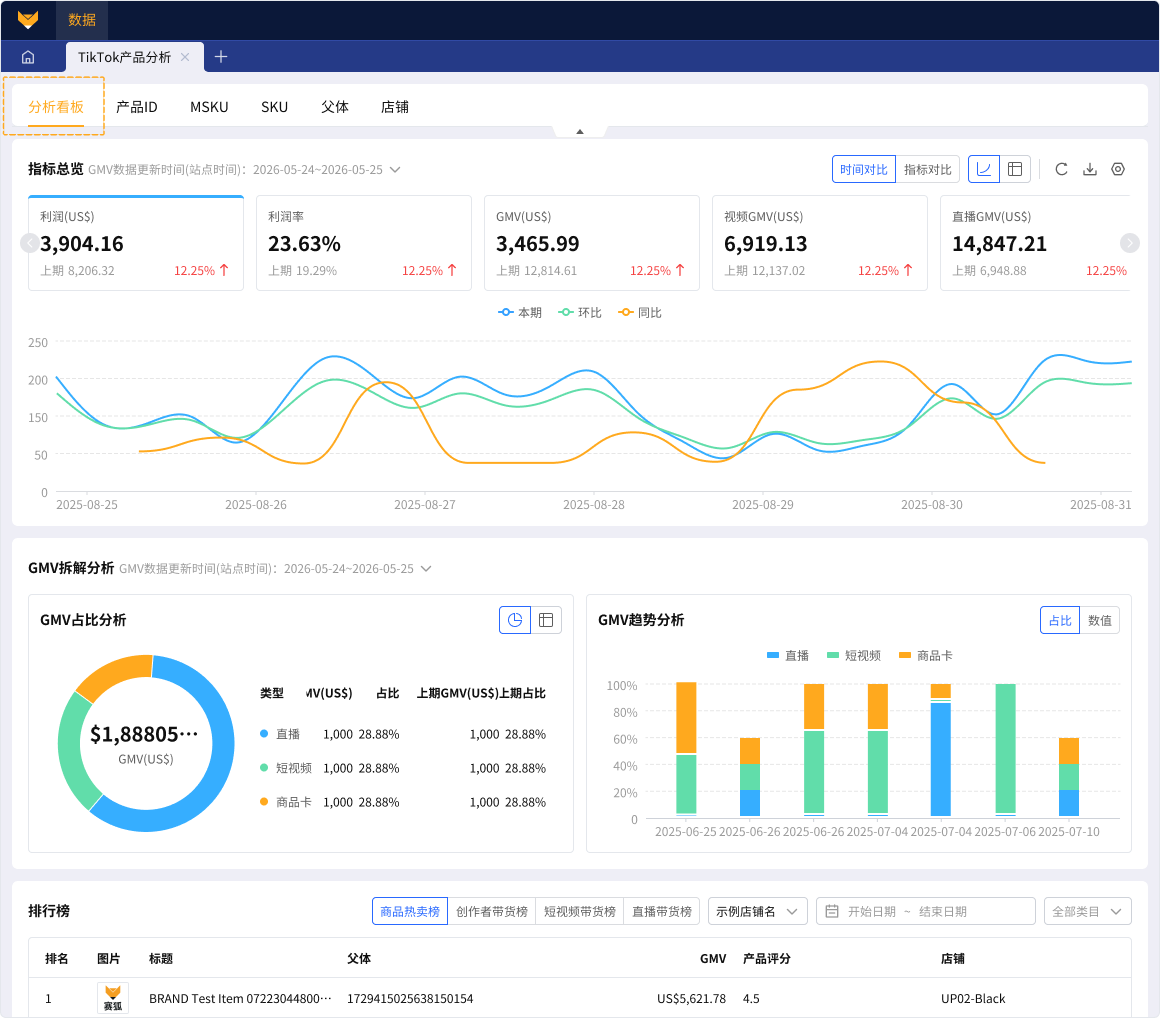The image size is (1160, 1018).
Task: Toggle 本期 series in chart legend
Action: tap(520, 313)
